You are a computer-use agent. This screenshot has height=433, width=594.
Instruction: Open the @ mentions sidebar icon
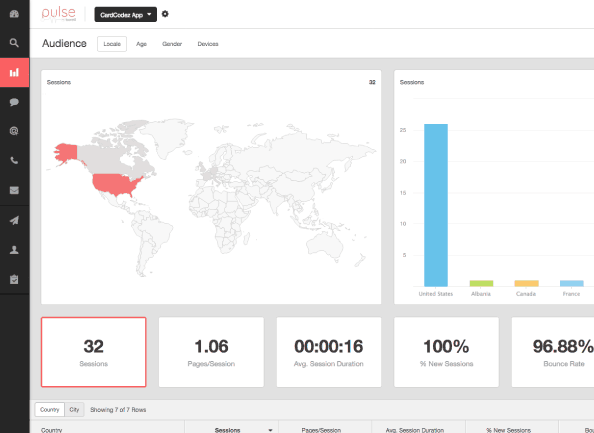tap(14, 131)
